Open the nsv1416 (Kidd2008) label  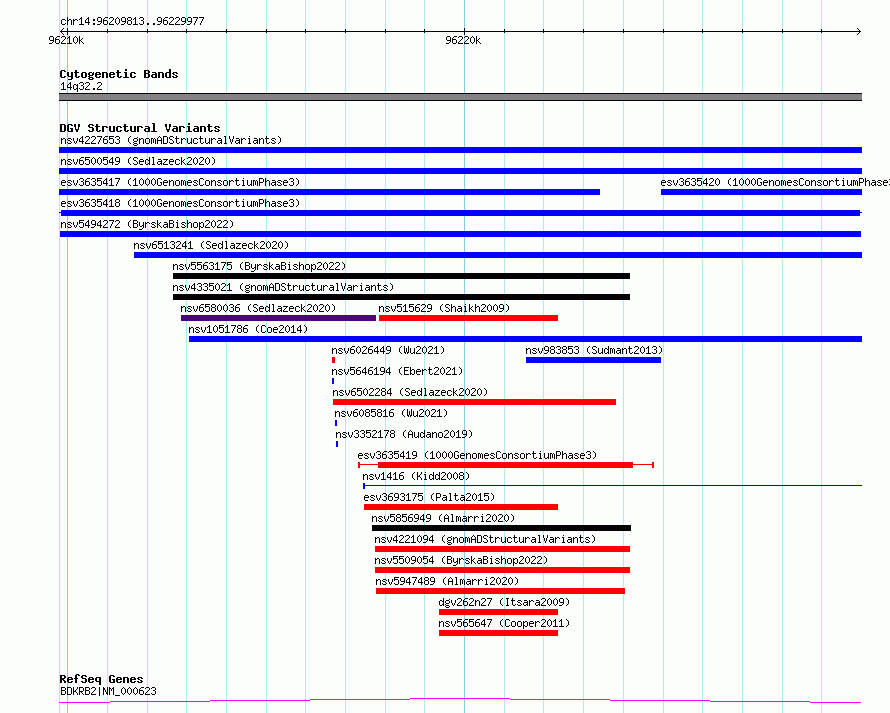click(416, 476)
